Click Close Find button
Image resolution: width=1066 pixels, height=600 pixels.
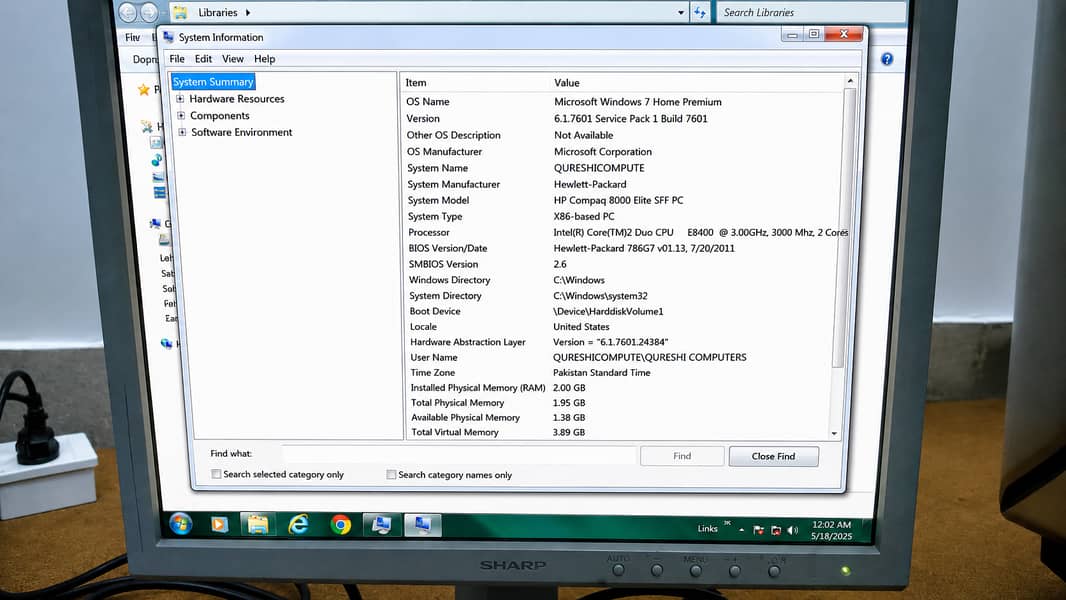click(x=774, y=456)
